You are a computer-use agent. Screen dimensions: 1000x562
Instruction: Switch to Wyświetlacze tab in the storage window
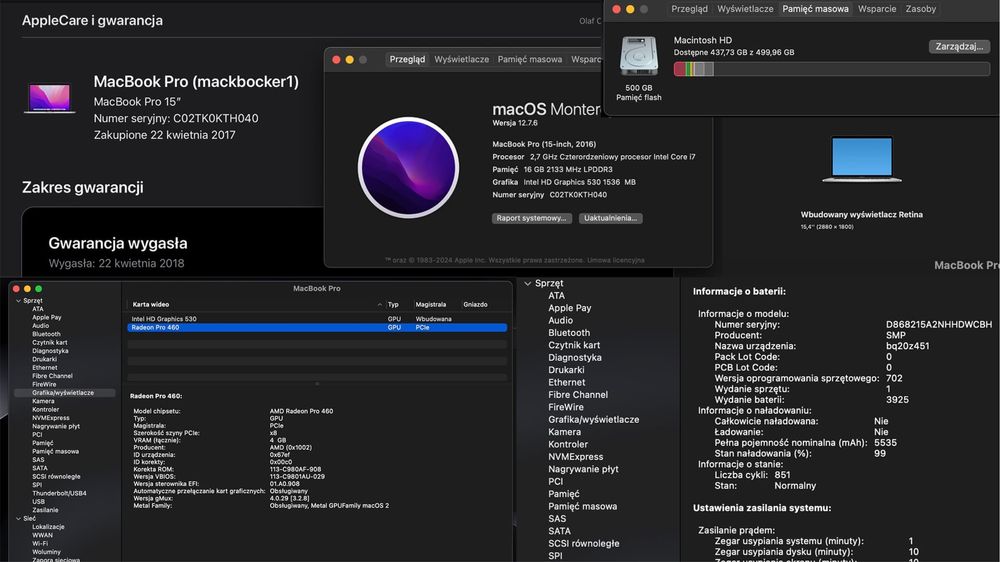coord(745,9)
